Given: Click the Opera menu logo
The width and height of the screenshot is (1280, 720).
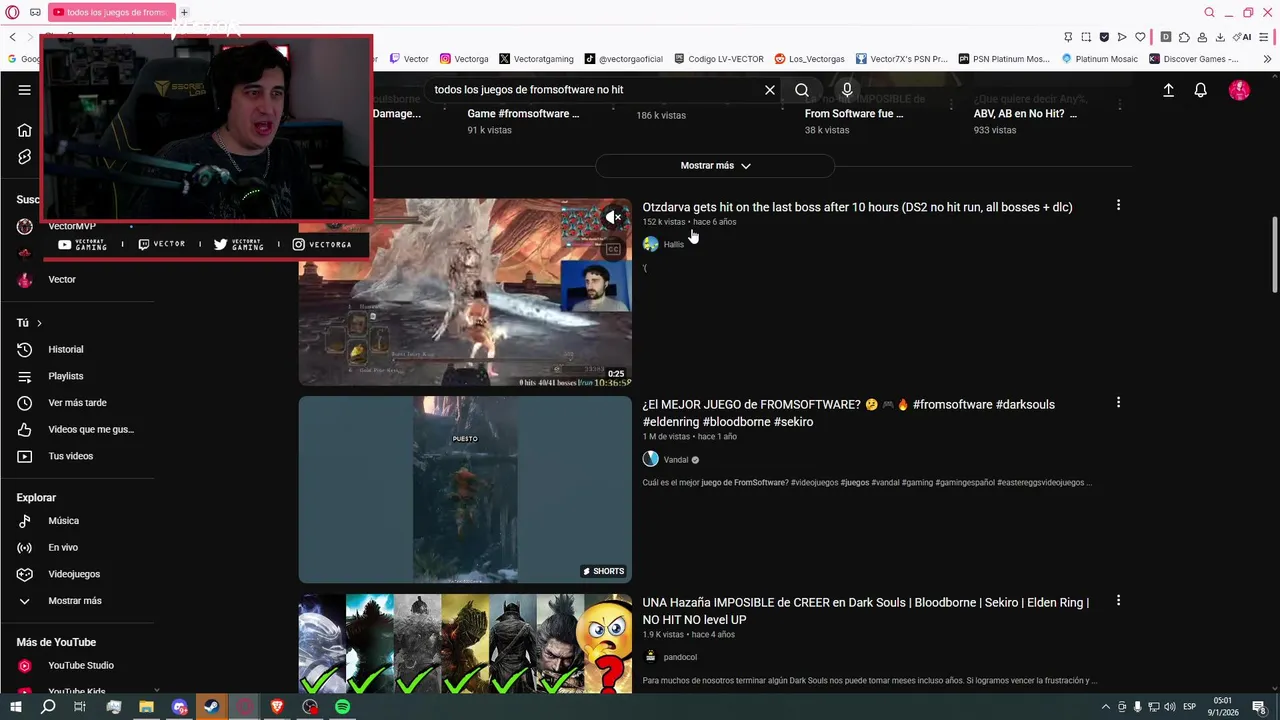Looking at the screenshot, I should 12,12.
